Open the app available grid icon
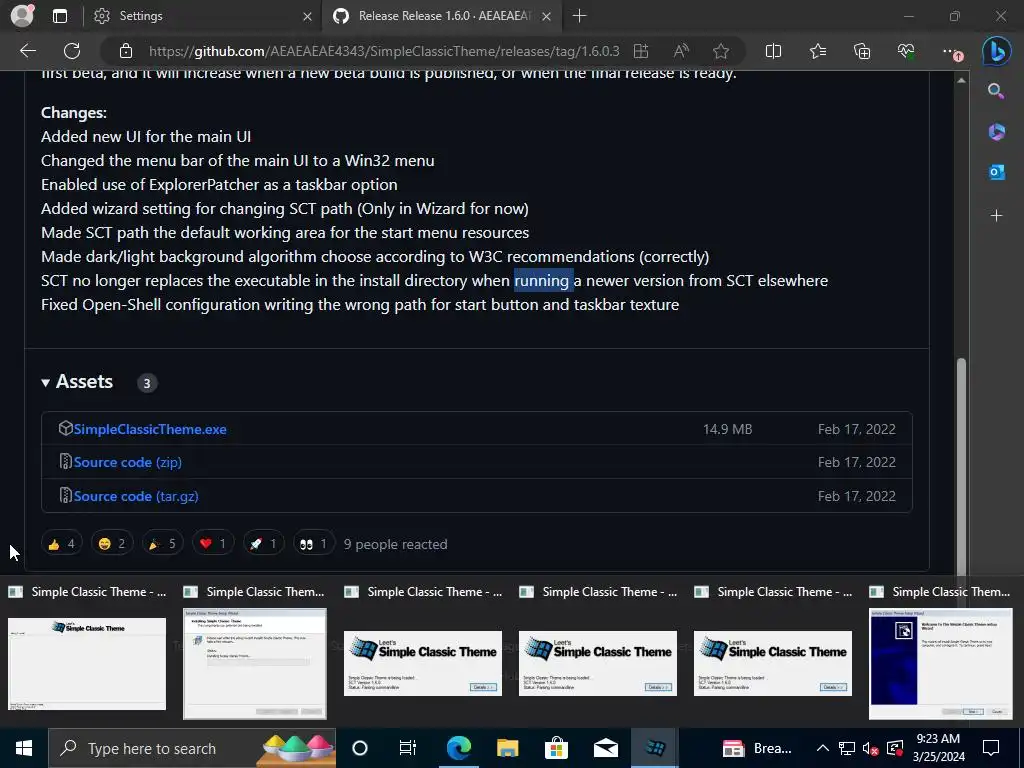The image size is (1024, 768). tap(641, 51)
